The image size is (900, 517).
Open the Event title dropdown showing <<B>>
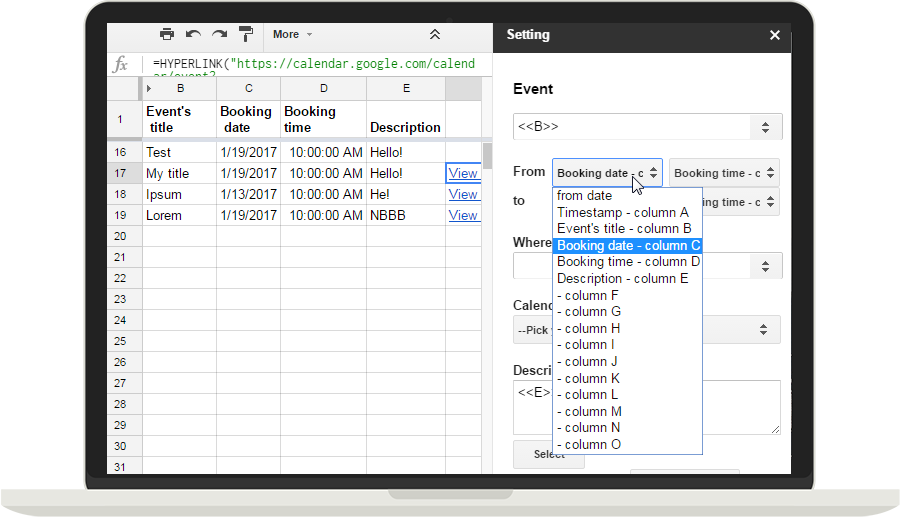[647, 127]
